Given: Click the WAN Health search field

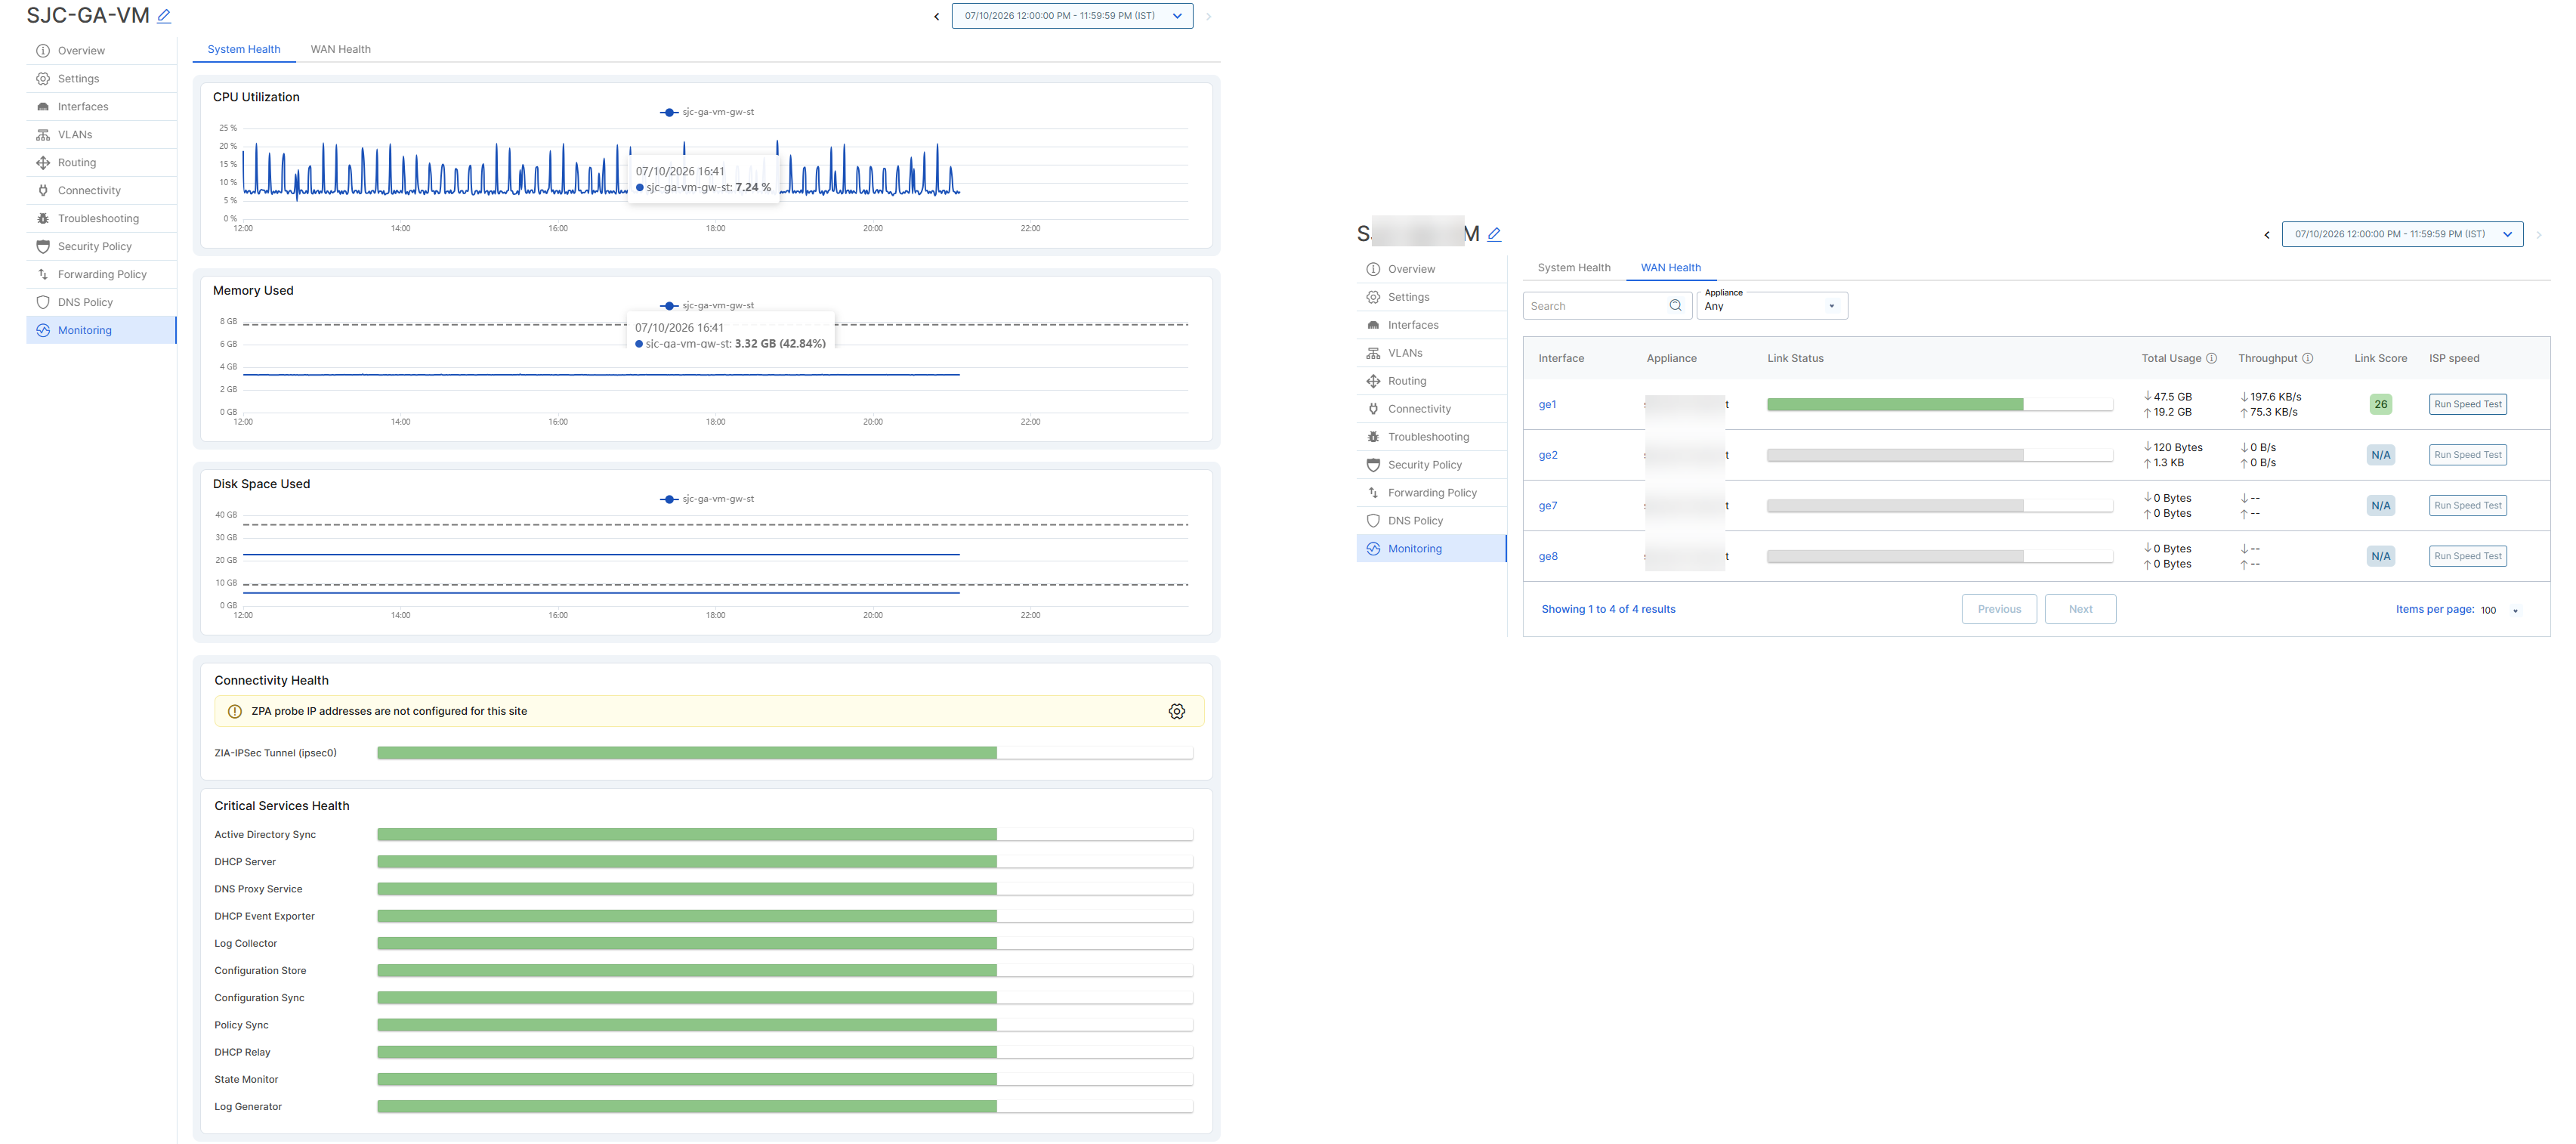Looking at the screenshot, I should [1607, 306].
